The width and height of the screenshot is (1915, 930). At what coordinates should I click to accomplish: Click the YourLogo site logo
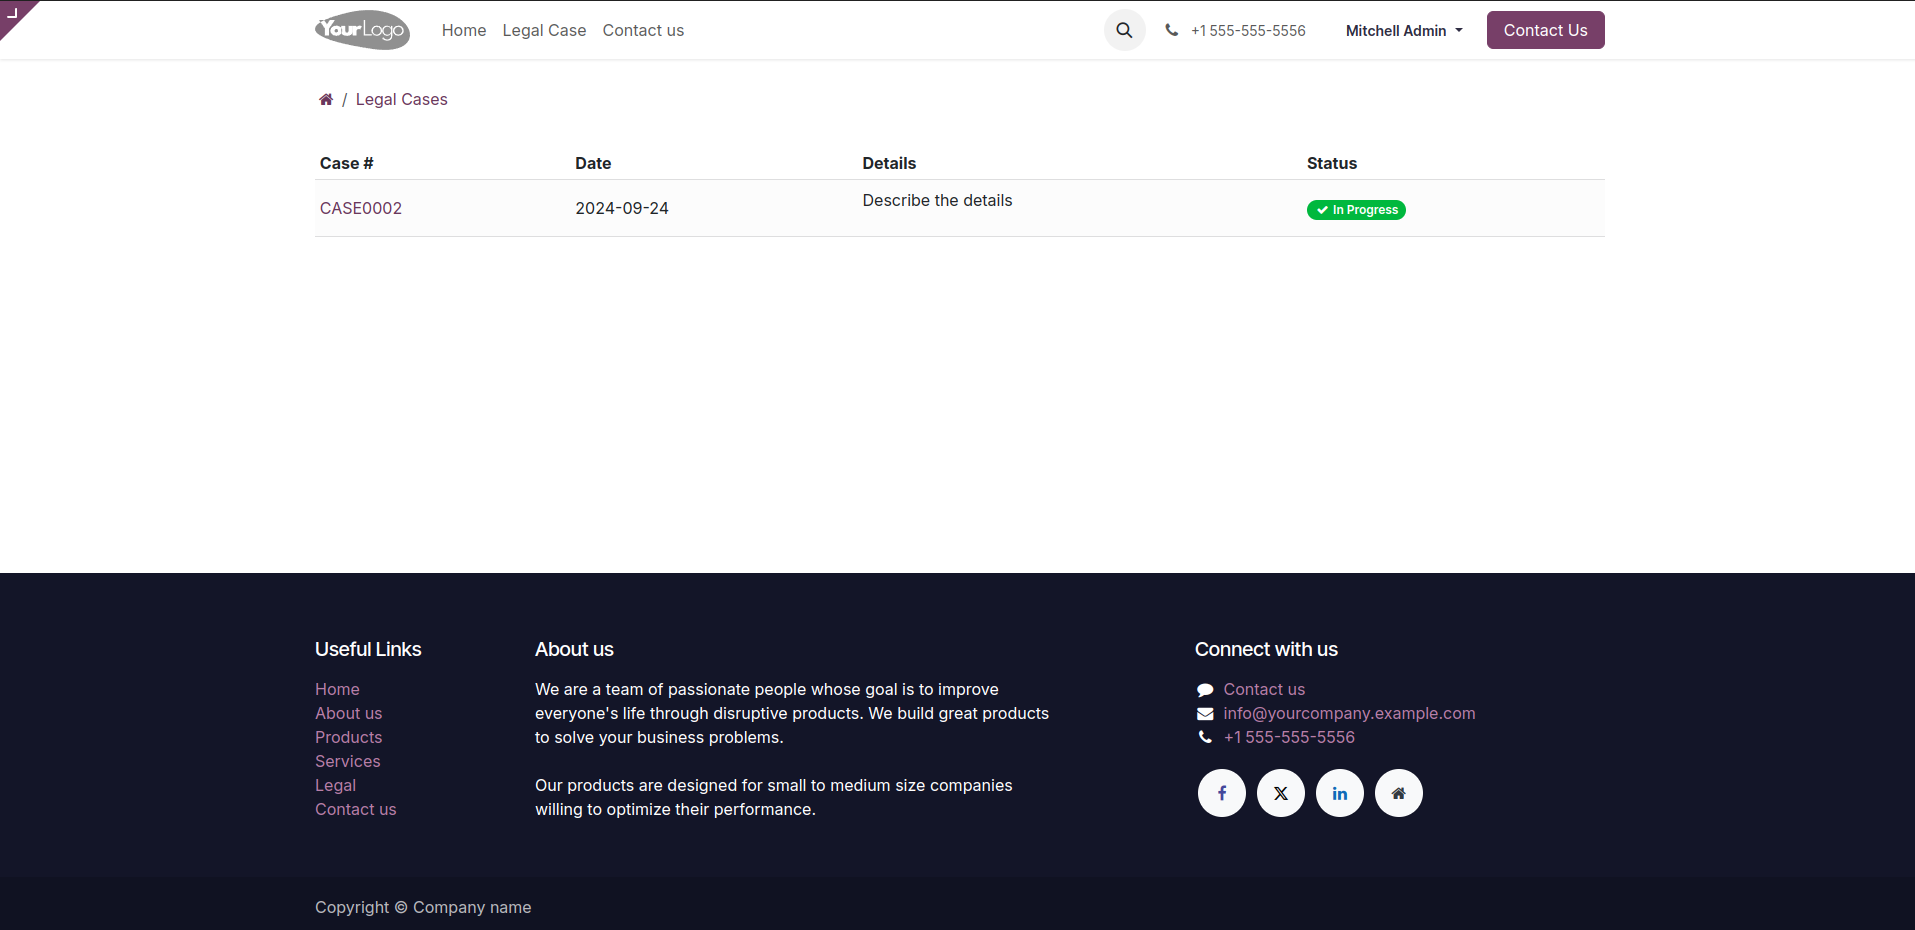pos(362,30)
